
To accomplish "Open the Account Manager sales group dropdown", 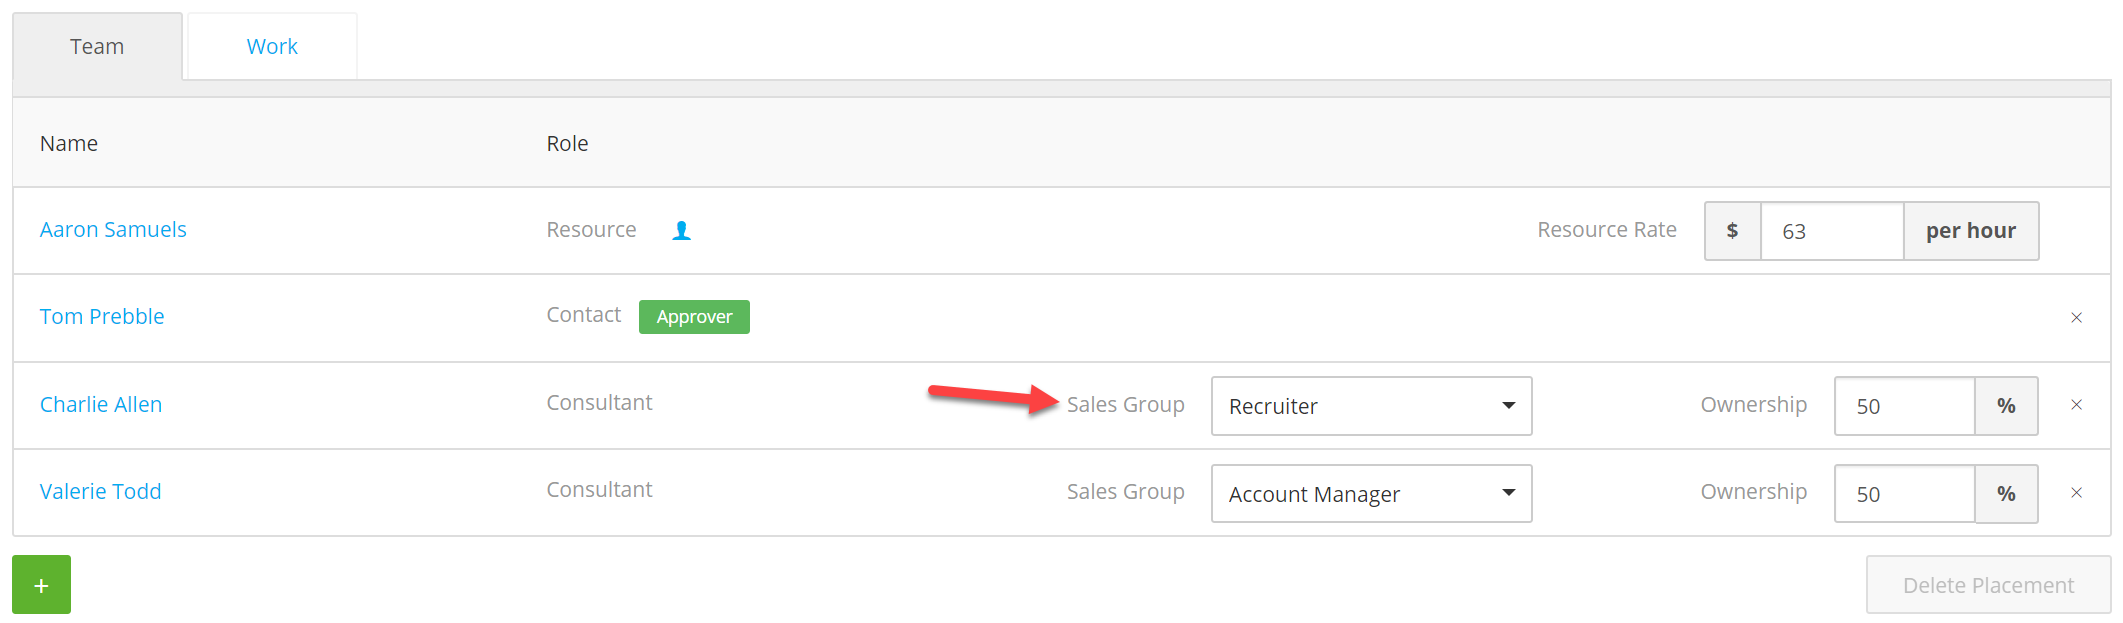I will point(1371,494).
